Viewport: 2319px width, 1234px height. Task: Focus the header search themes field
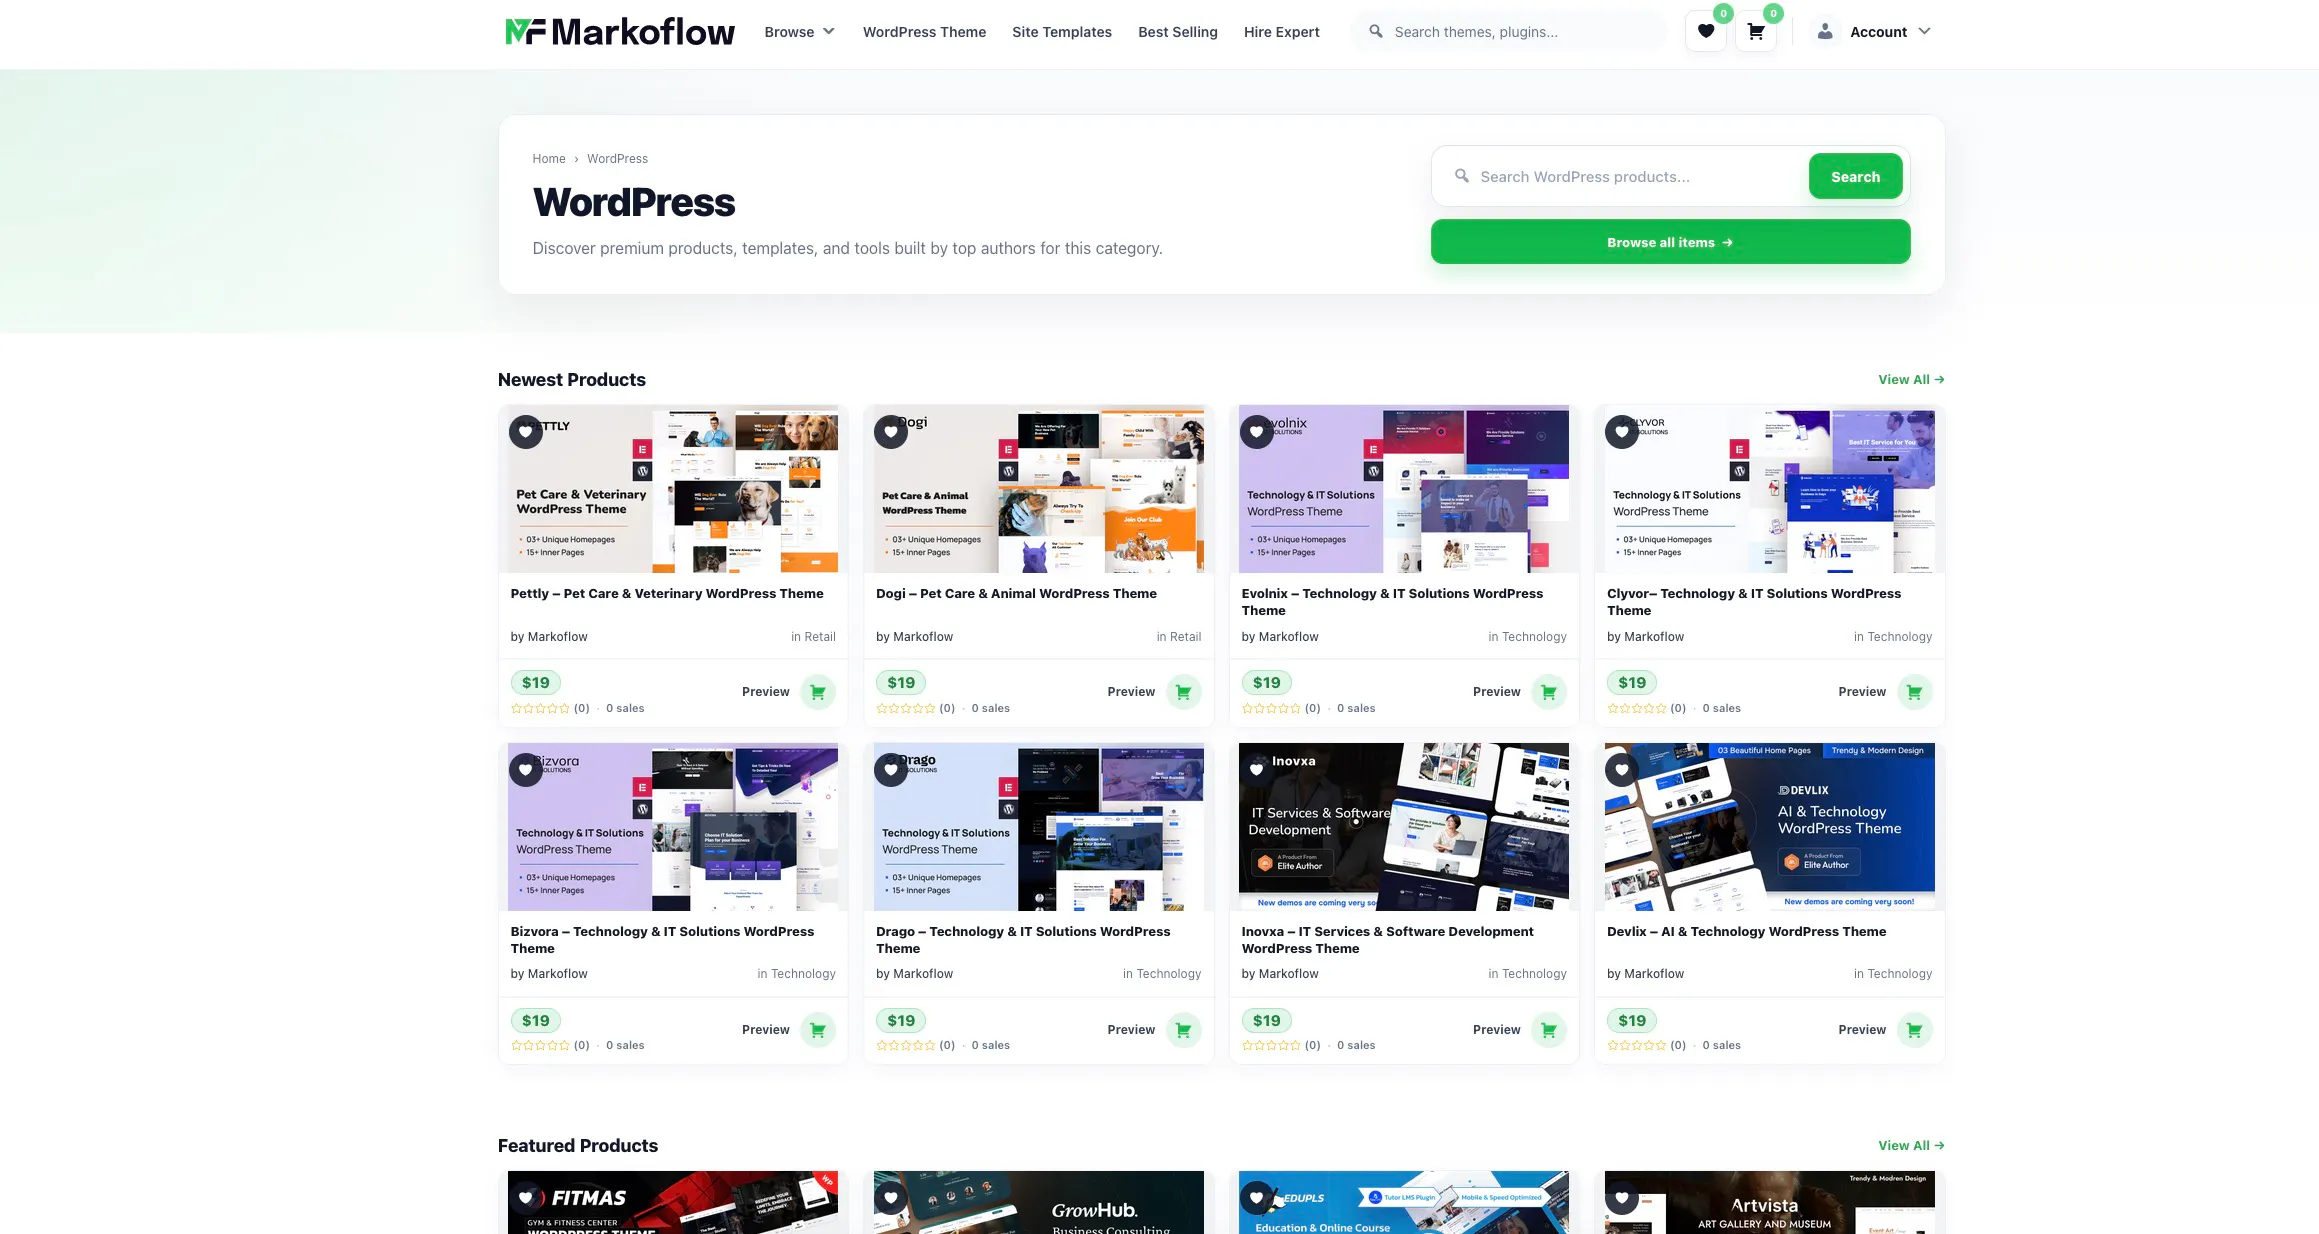pos(1510,32)
